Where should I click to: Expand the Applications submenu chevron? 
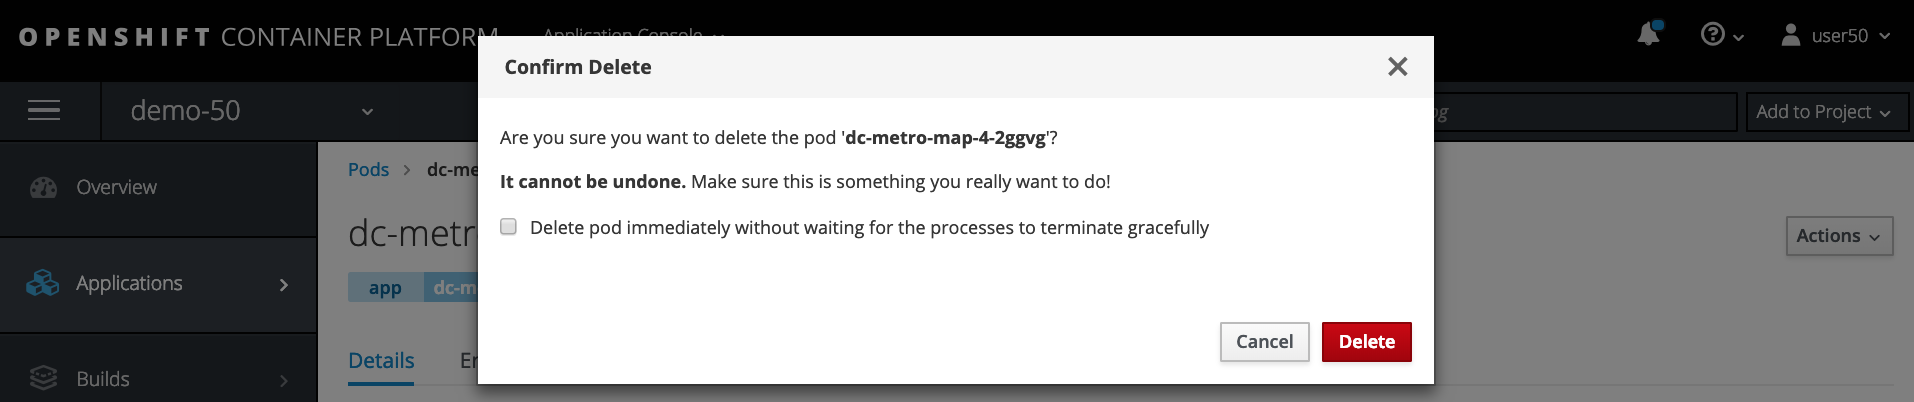pos(284,285)
